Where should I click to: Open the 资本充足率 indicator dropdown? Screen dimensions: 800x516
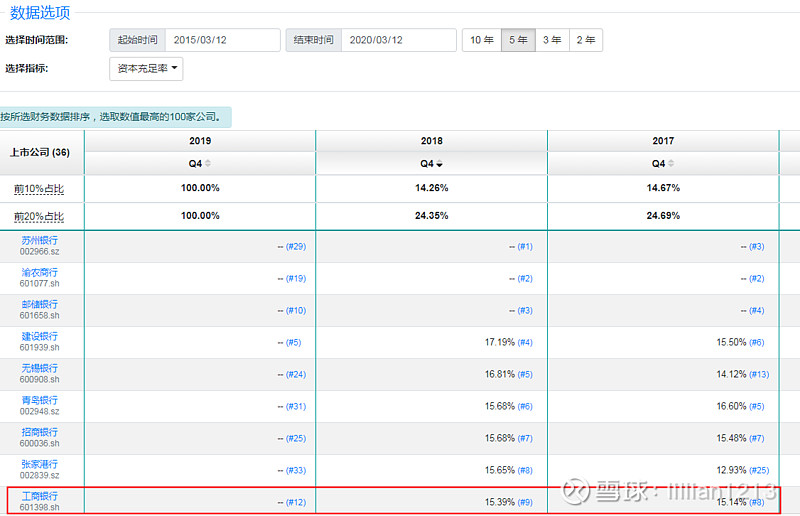point(146,69)
